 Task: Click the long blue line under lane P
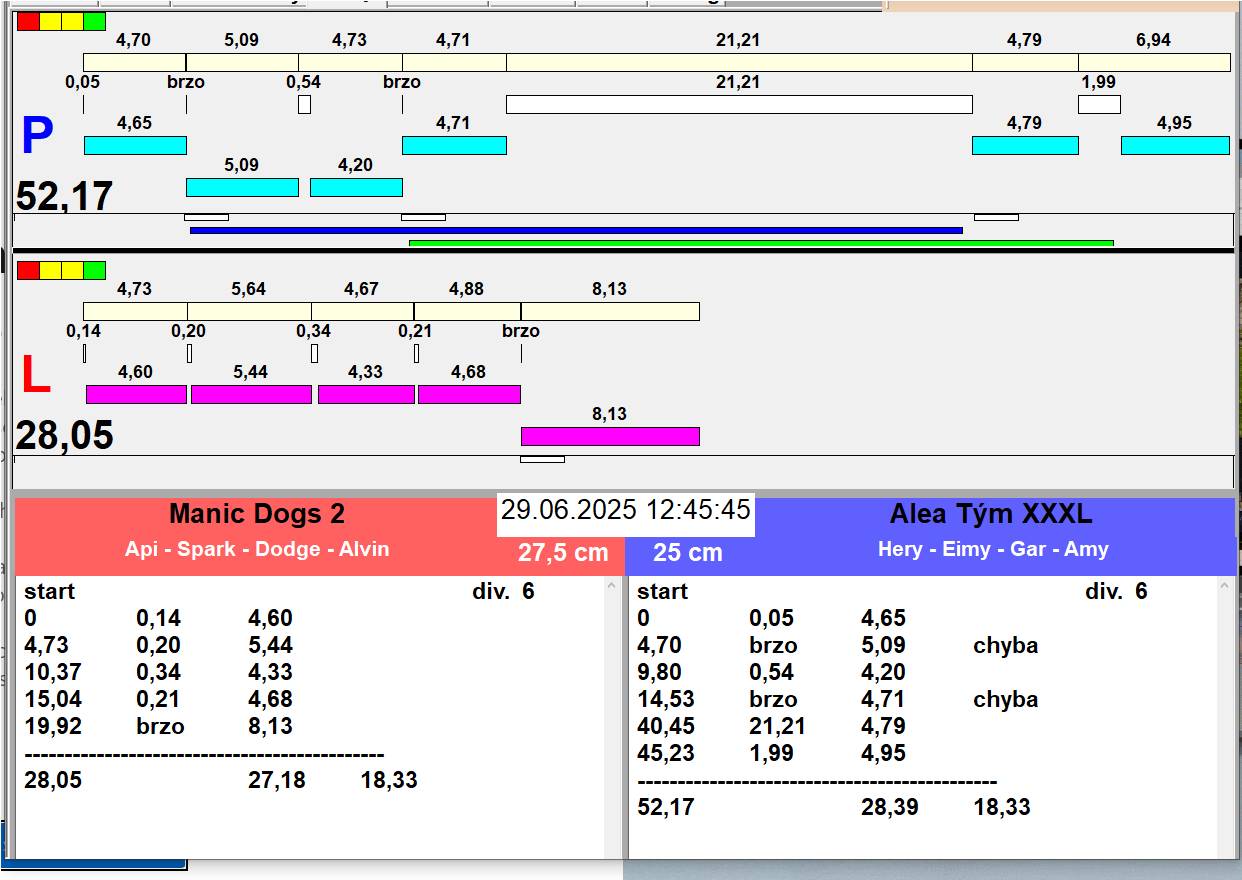576,230
